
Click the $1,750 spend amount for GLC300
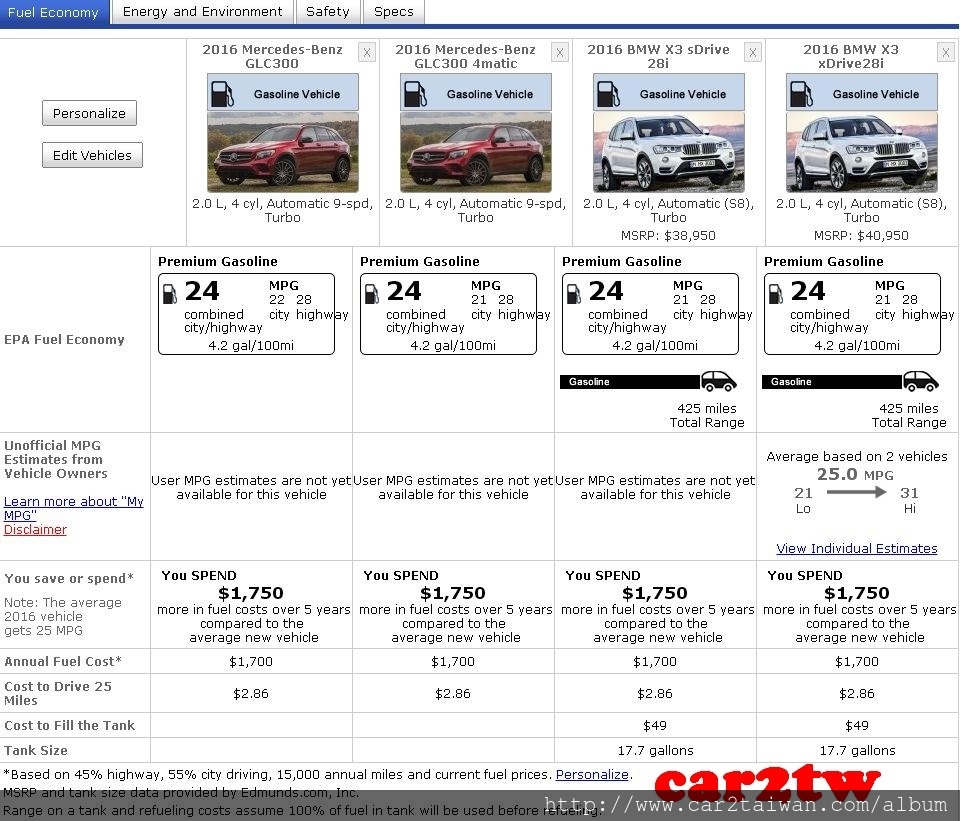pos(251,593)
